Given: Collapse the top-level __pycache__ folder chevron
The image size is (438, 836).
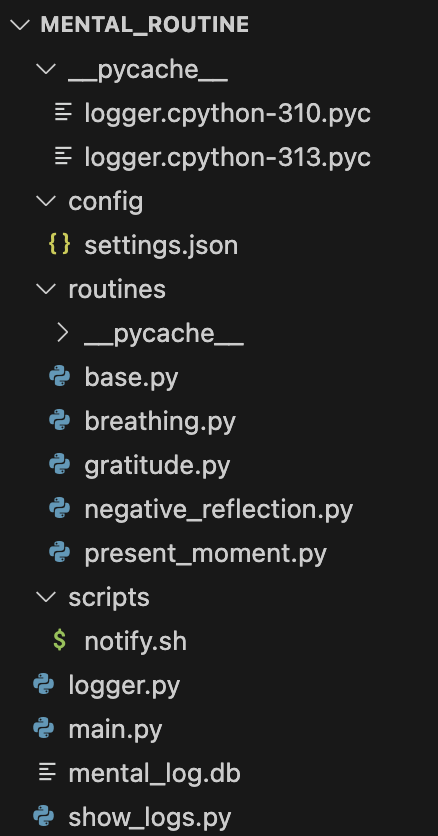Looking at the screenshot, I should tap(46, 69).
